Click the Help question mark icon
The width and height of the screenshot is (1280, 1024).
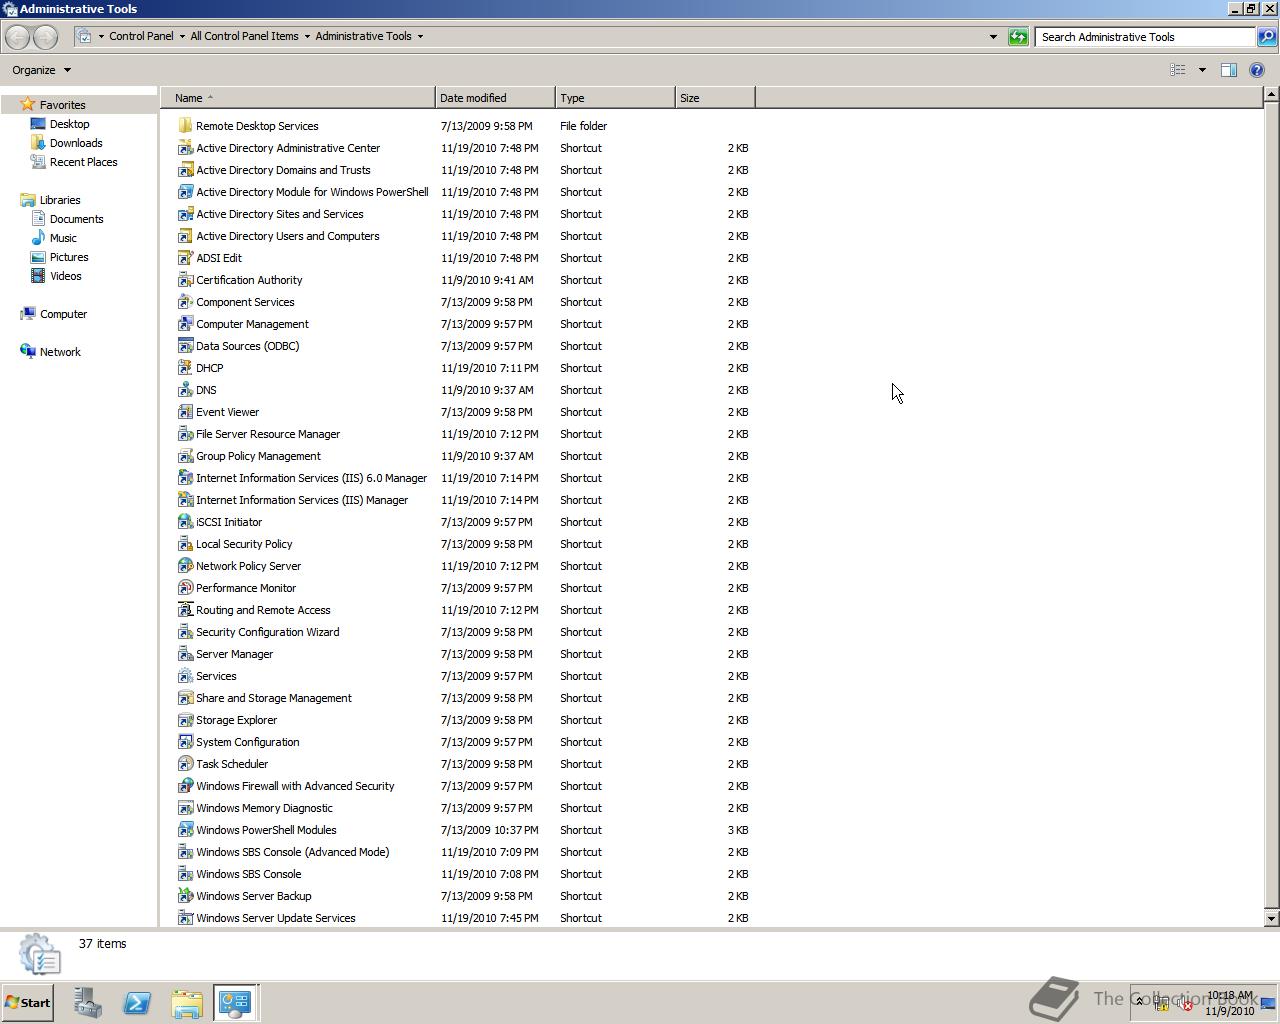1257,70
